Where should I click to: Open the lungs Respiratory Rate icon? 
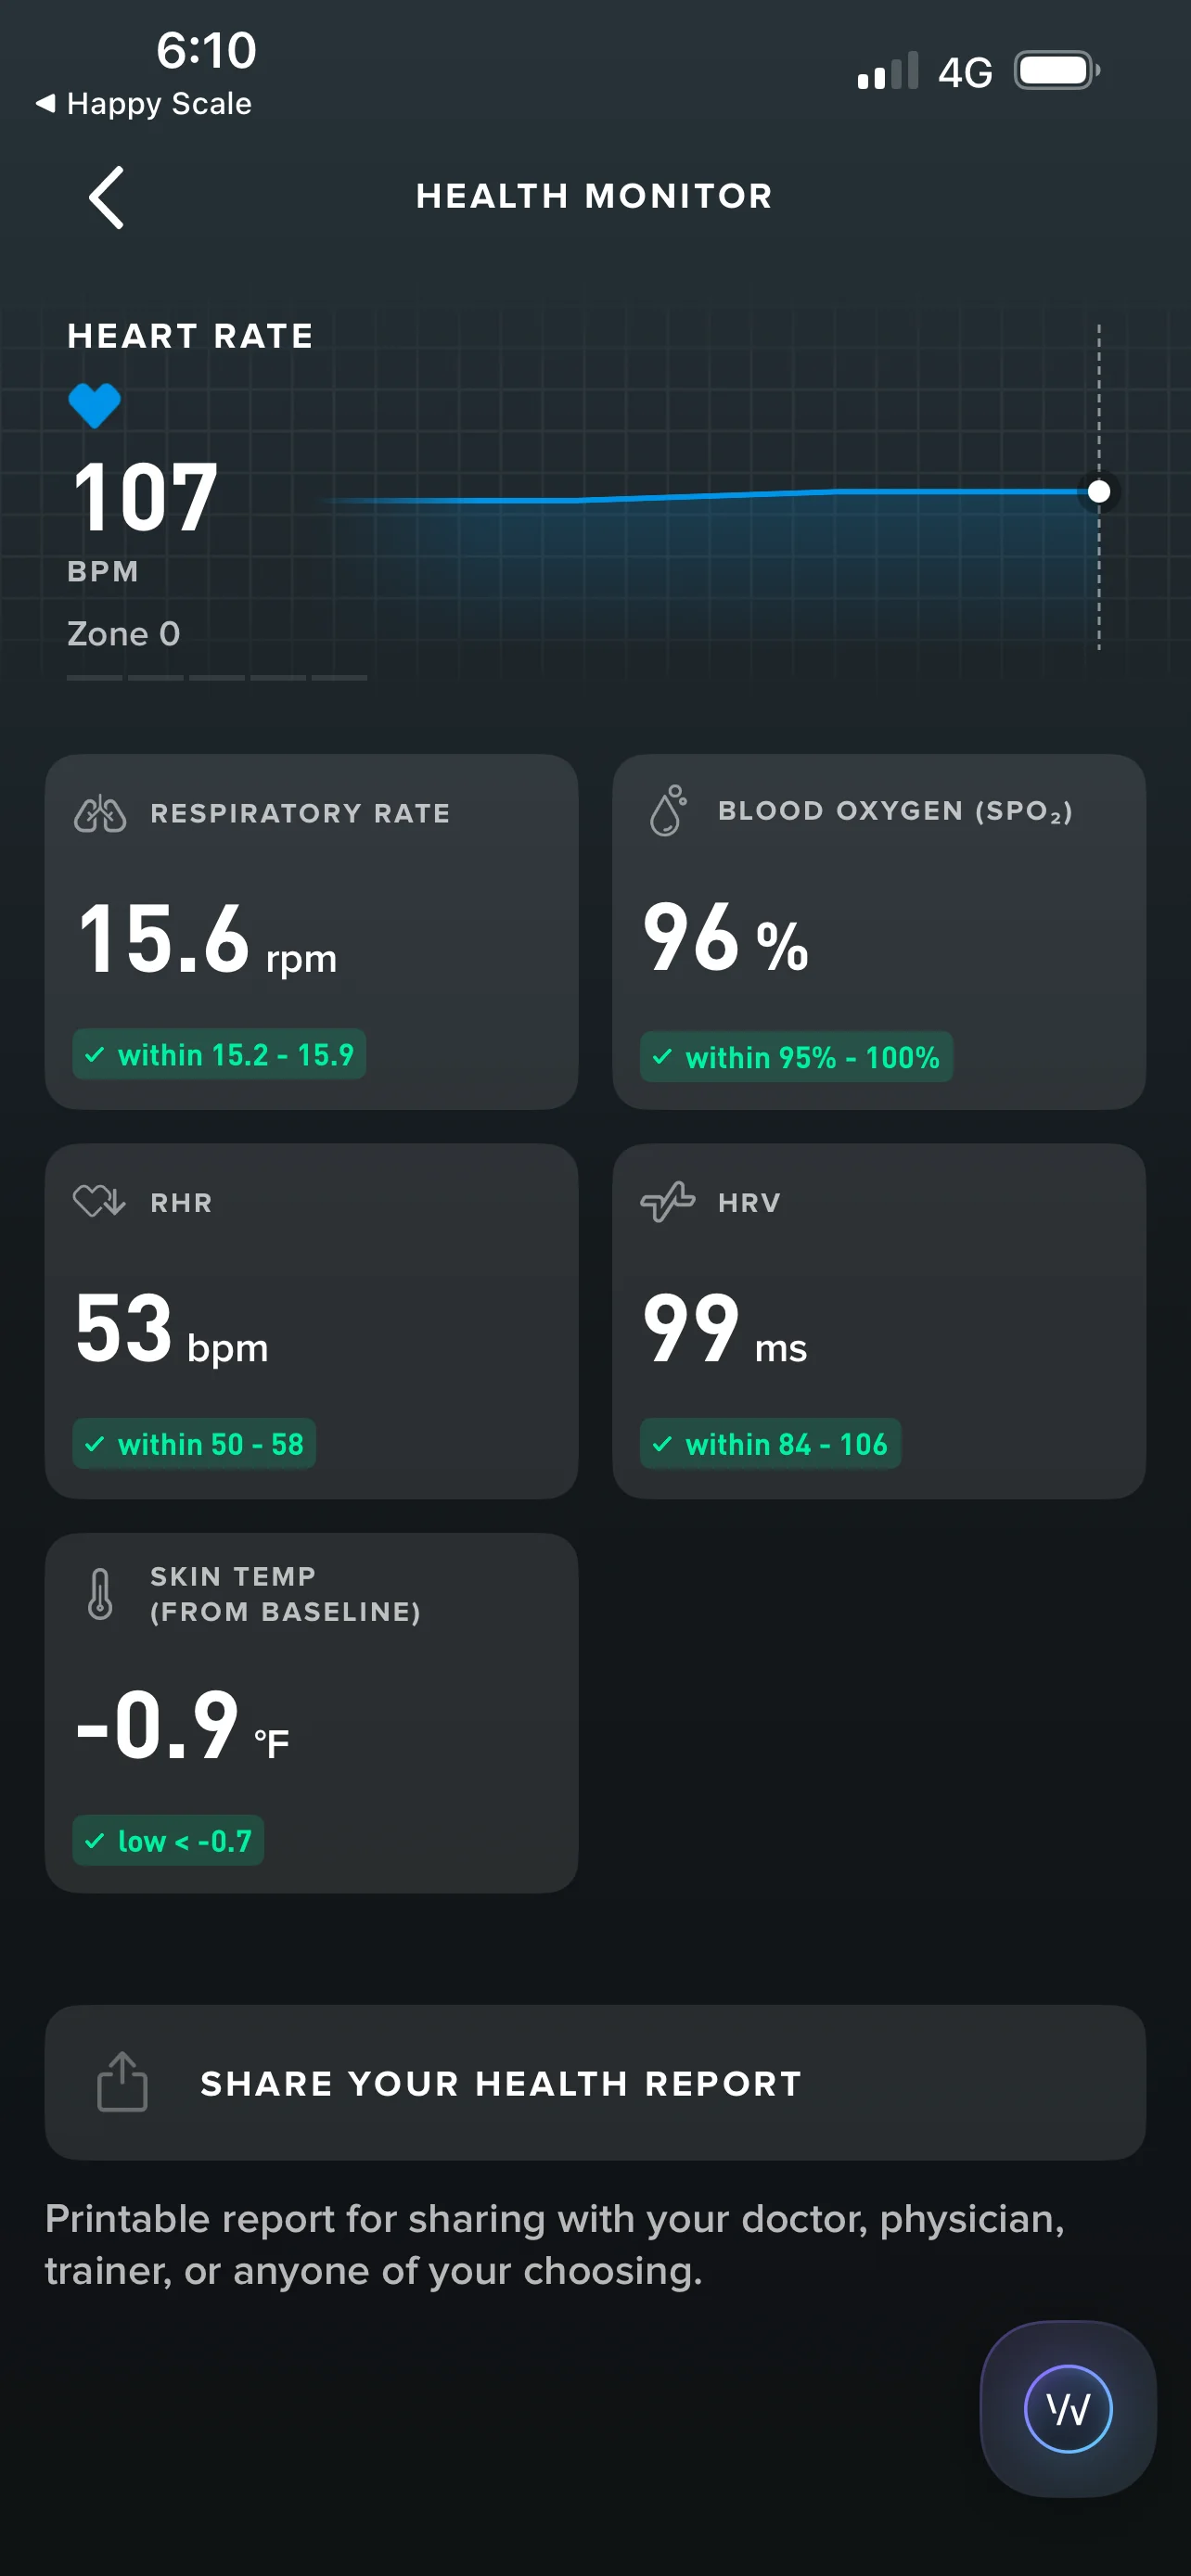(x=100, y=813)
